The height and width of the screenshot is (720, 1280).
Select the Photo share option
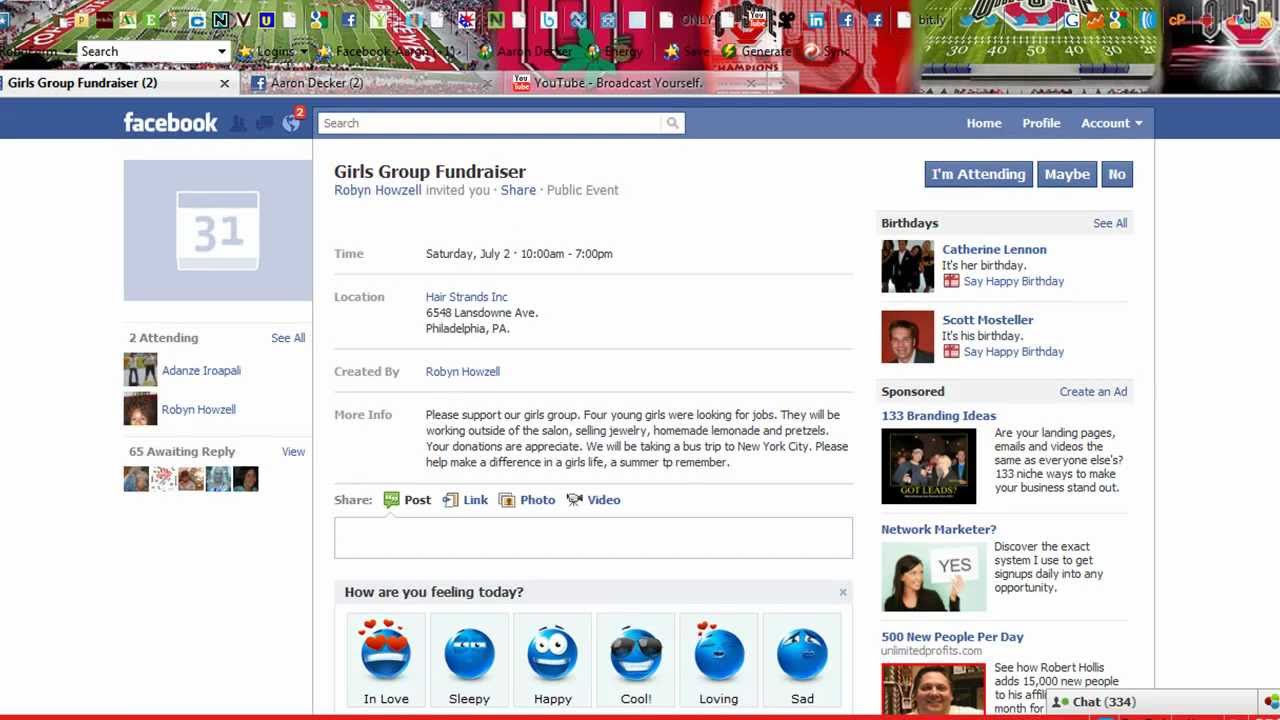coord(527,500)
